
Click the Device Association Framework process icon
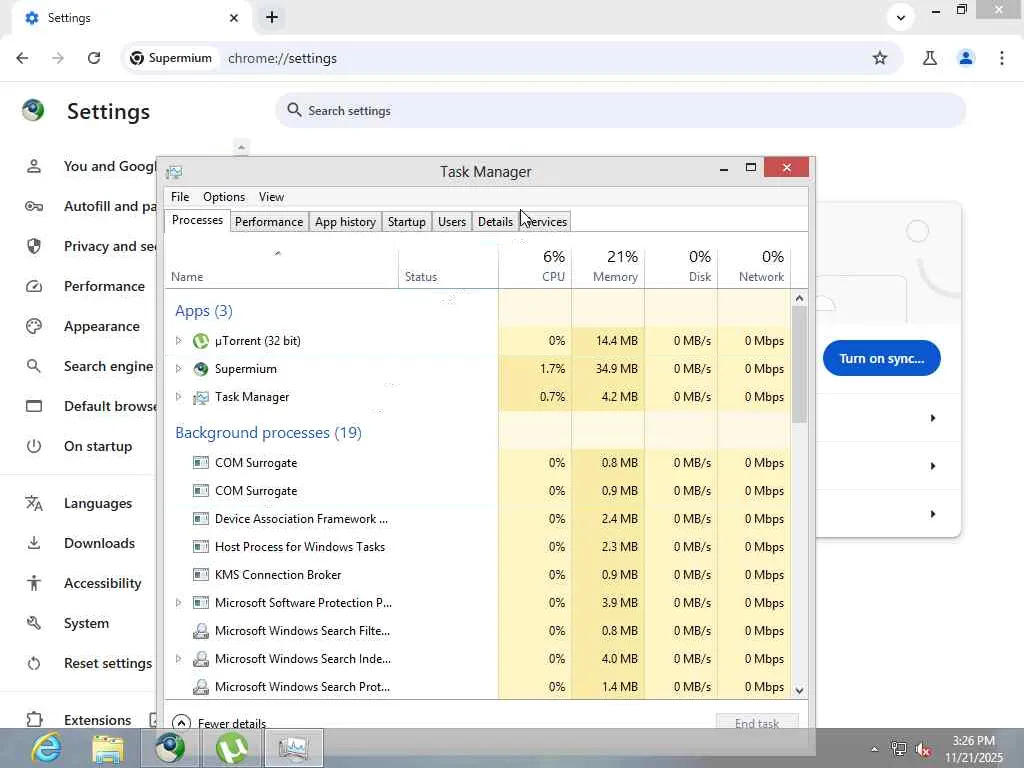[x=200, y=519]
